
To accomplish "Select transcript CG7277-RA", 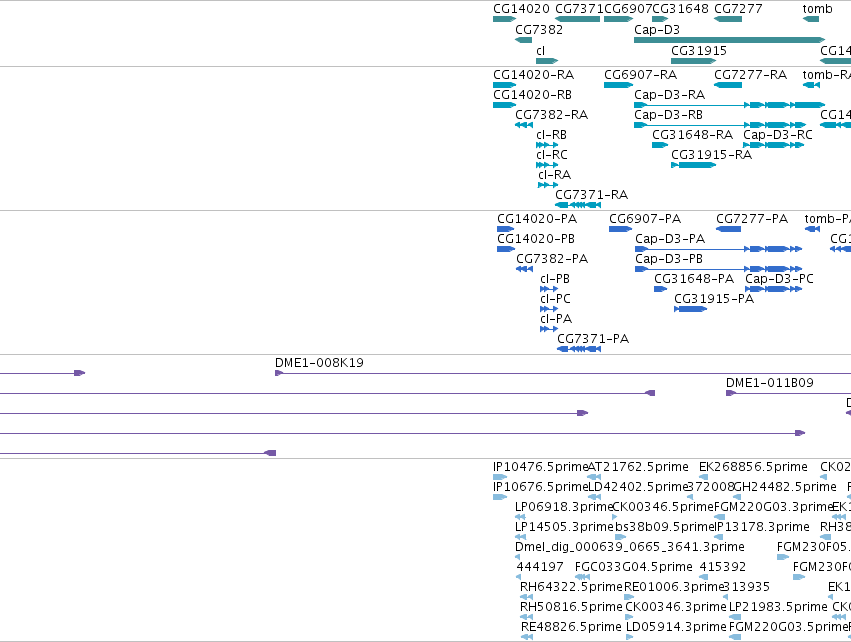I will click(751, 74).
